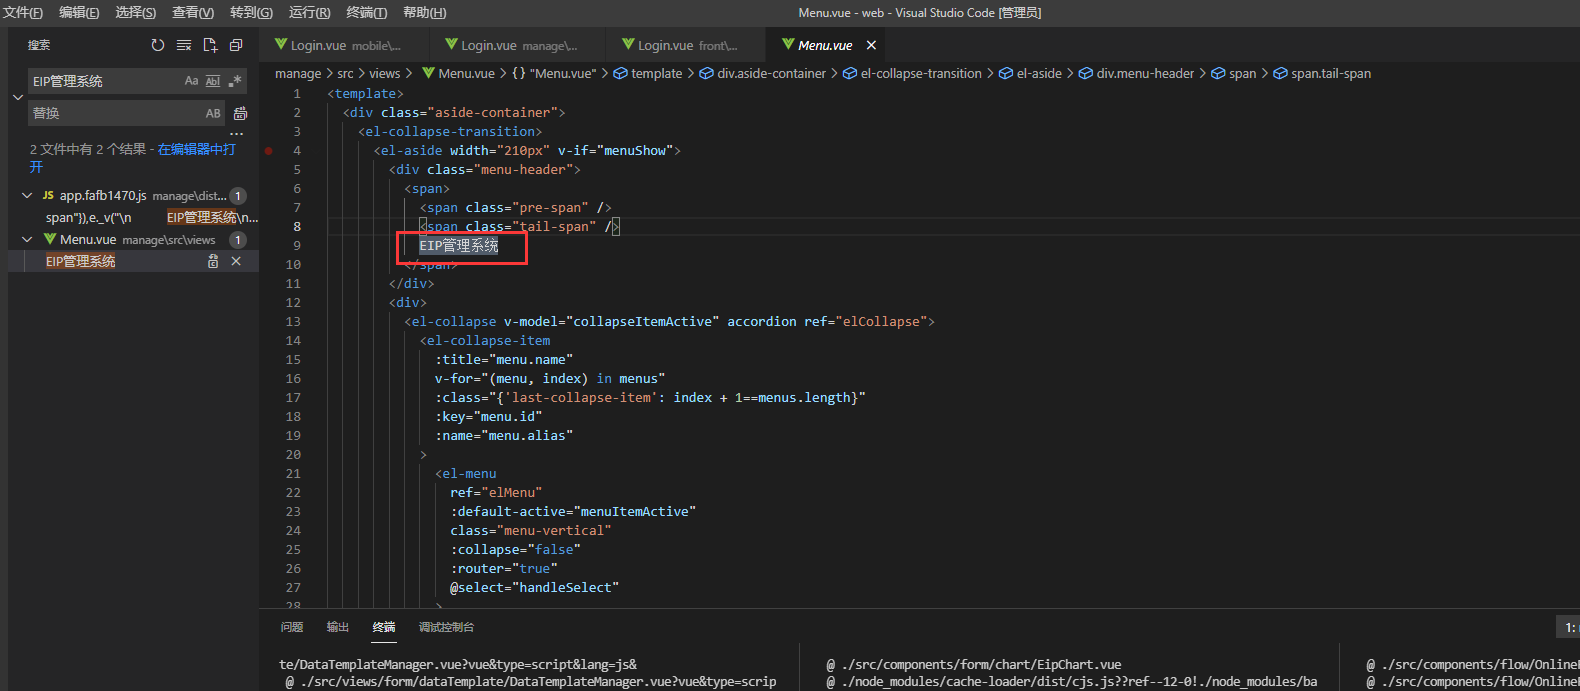Show more search options via ellipsis
This screenshot has width=1580, height=691.
(x=236, y=133)
